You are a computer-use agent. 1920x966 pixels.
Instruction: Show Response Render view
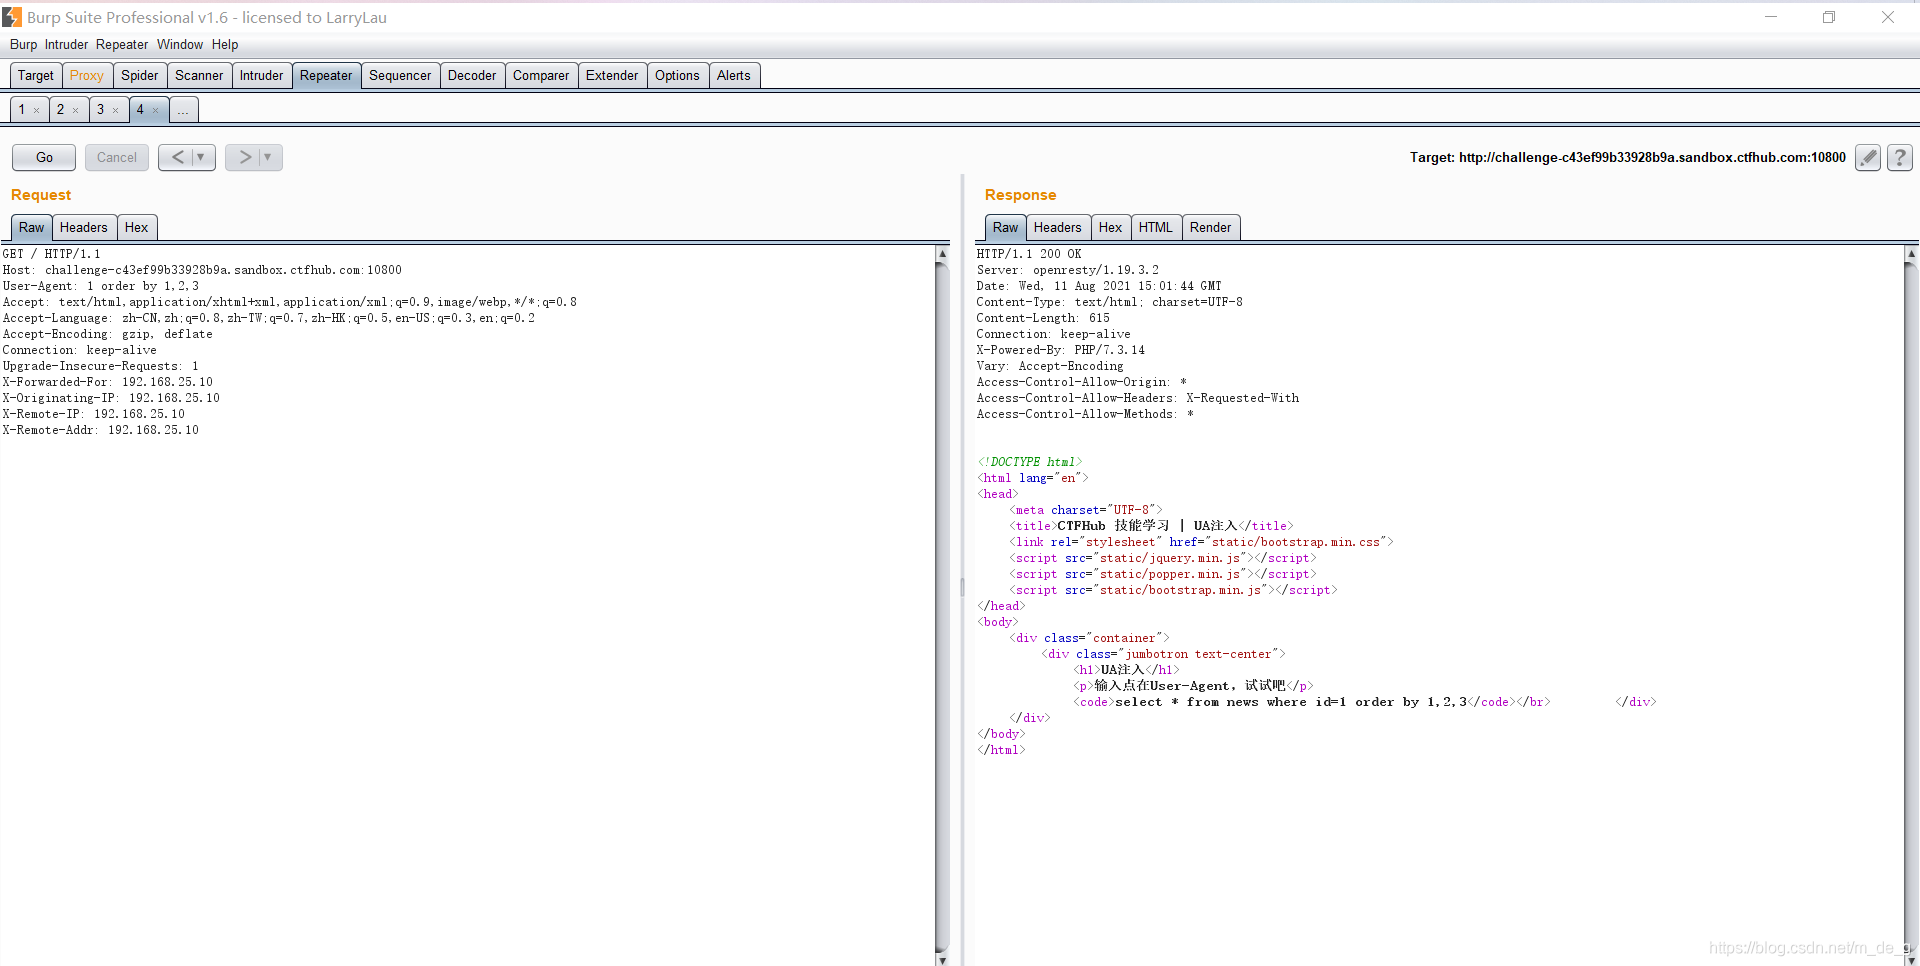click(x=1211, y=227)
